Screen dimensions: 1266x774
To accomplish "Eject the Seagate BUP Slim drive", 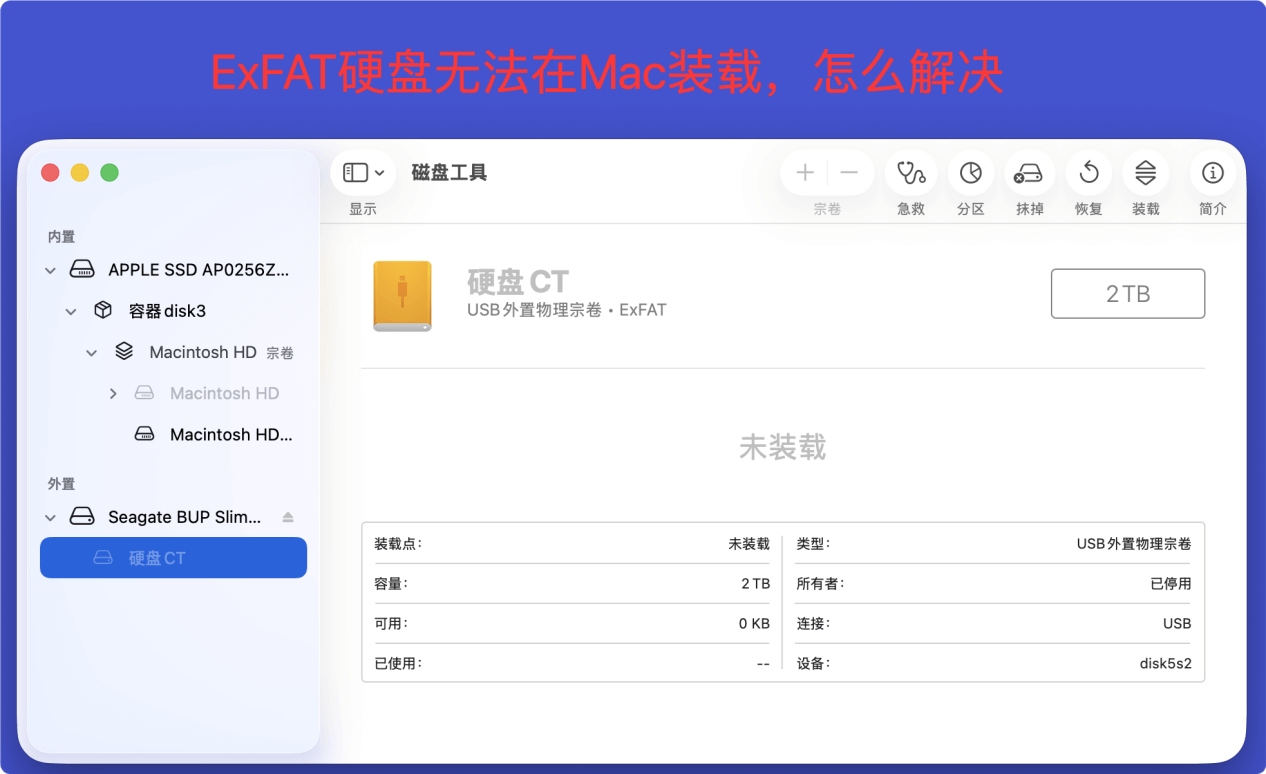I will [x=287, y=517].
